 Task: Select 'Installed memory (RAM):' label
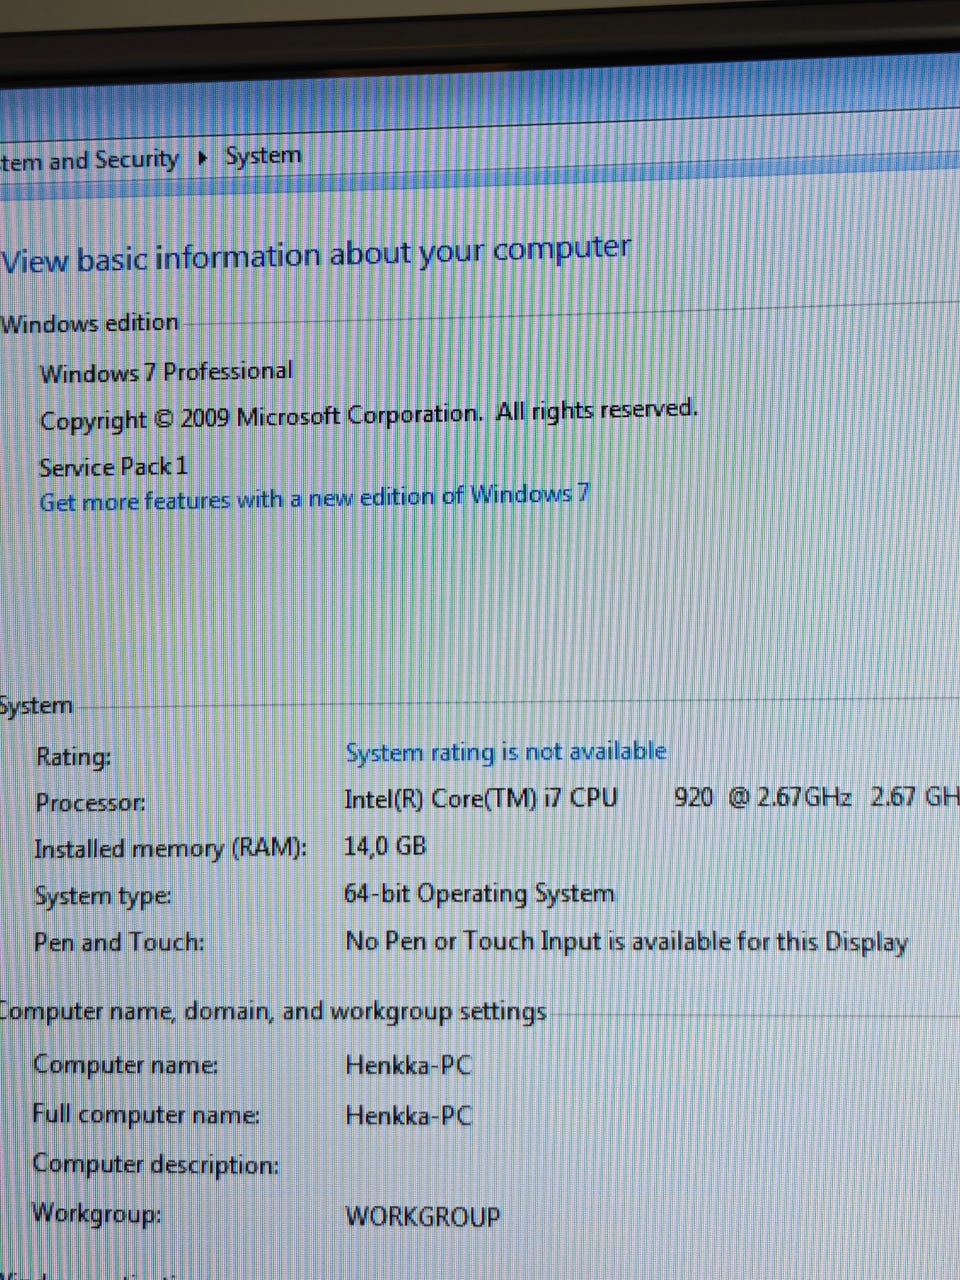click(170, 849)
